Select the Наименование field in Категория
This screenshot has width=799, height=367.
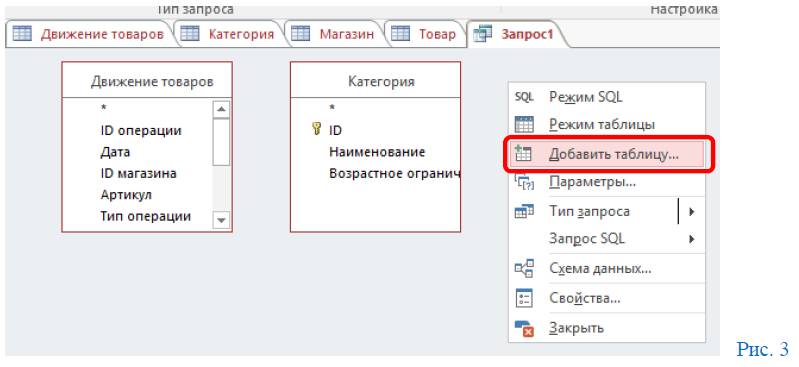coord(377,152)
